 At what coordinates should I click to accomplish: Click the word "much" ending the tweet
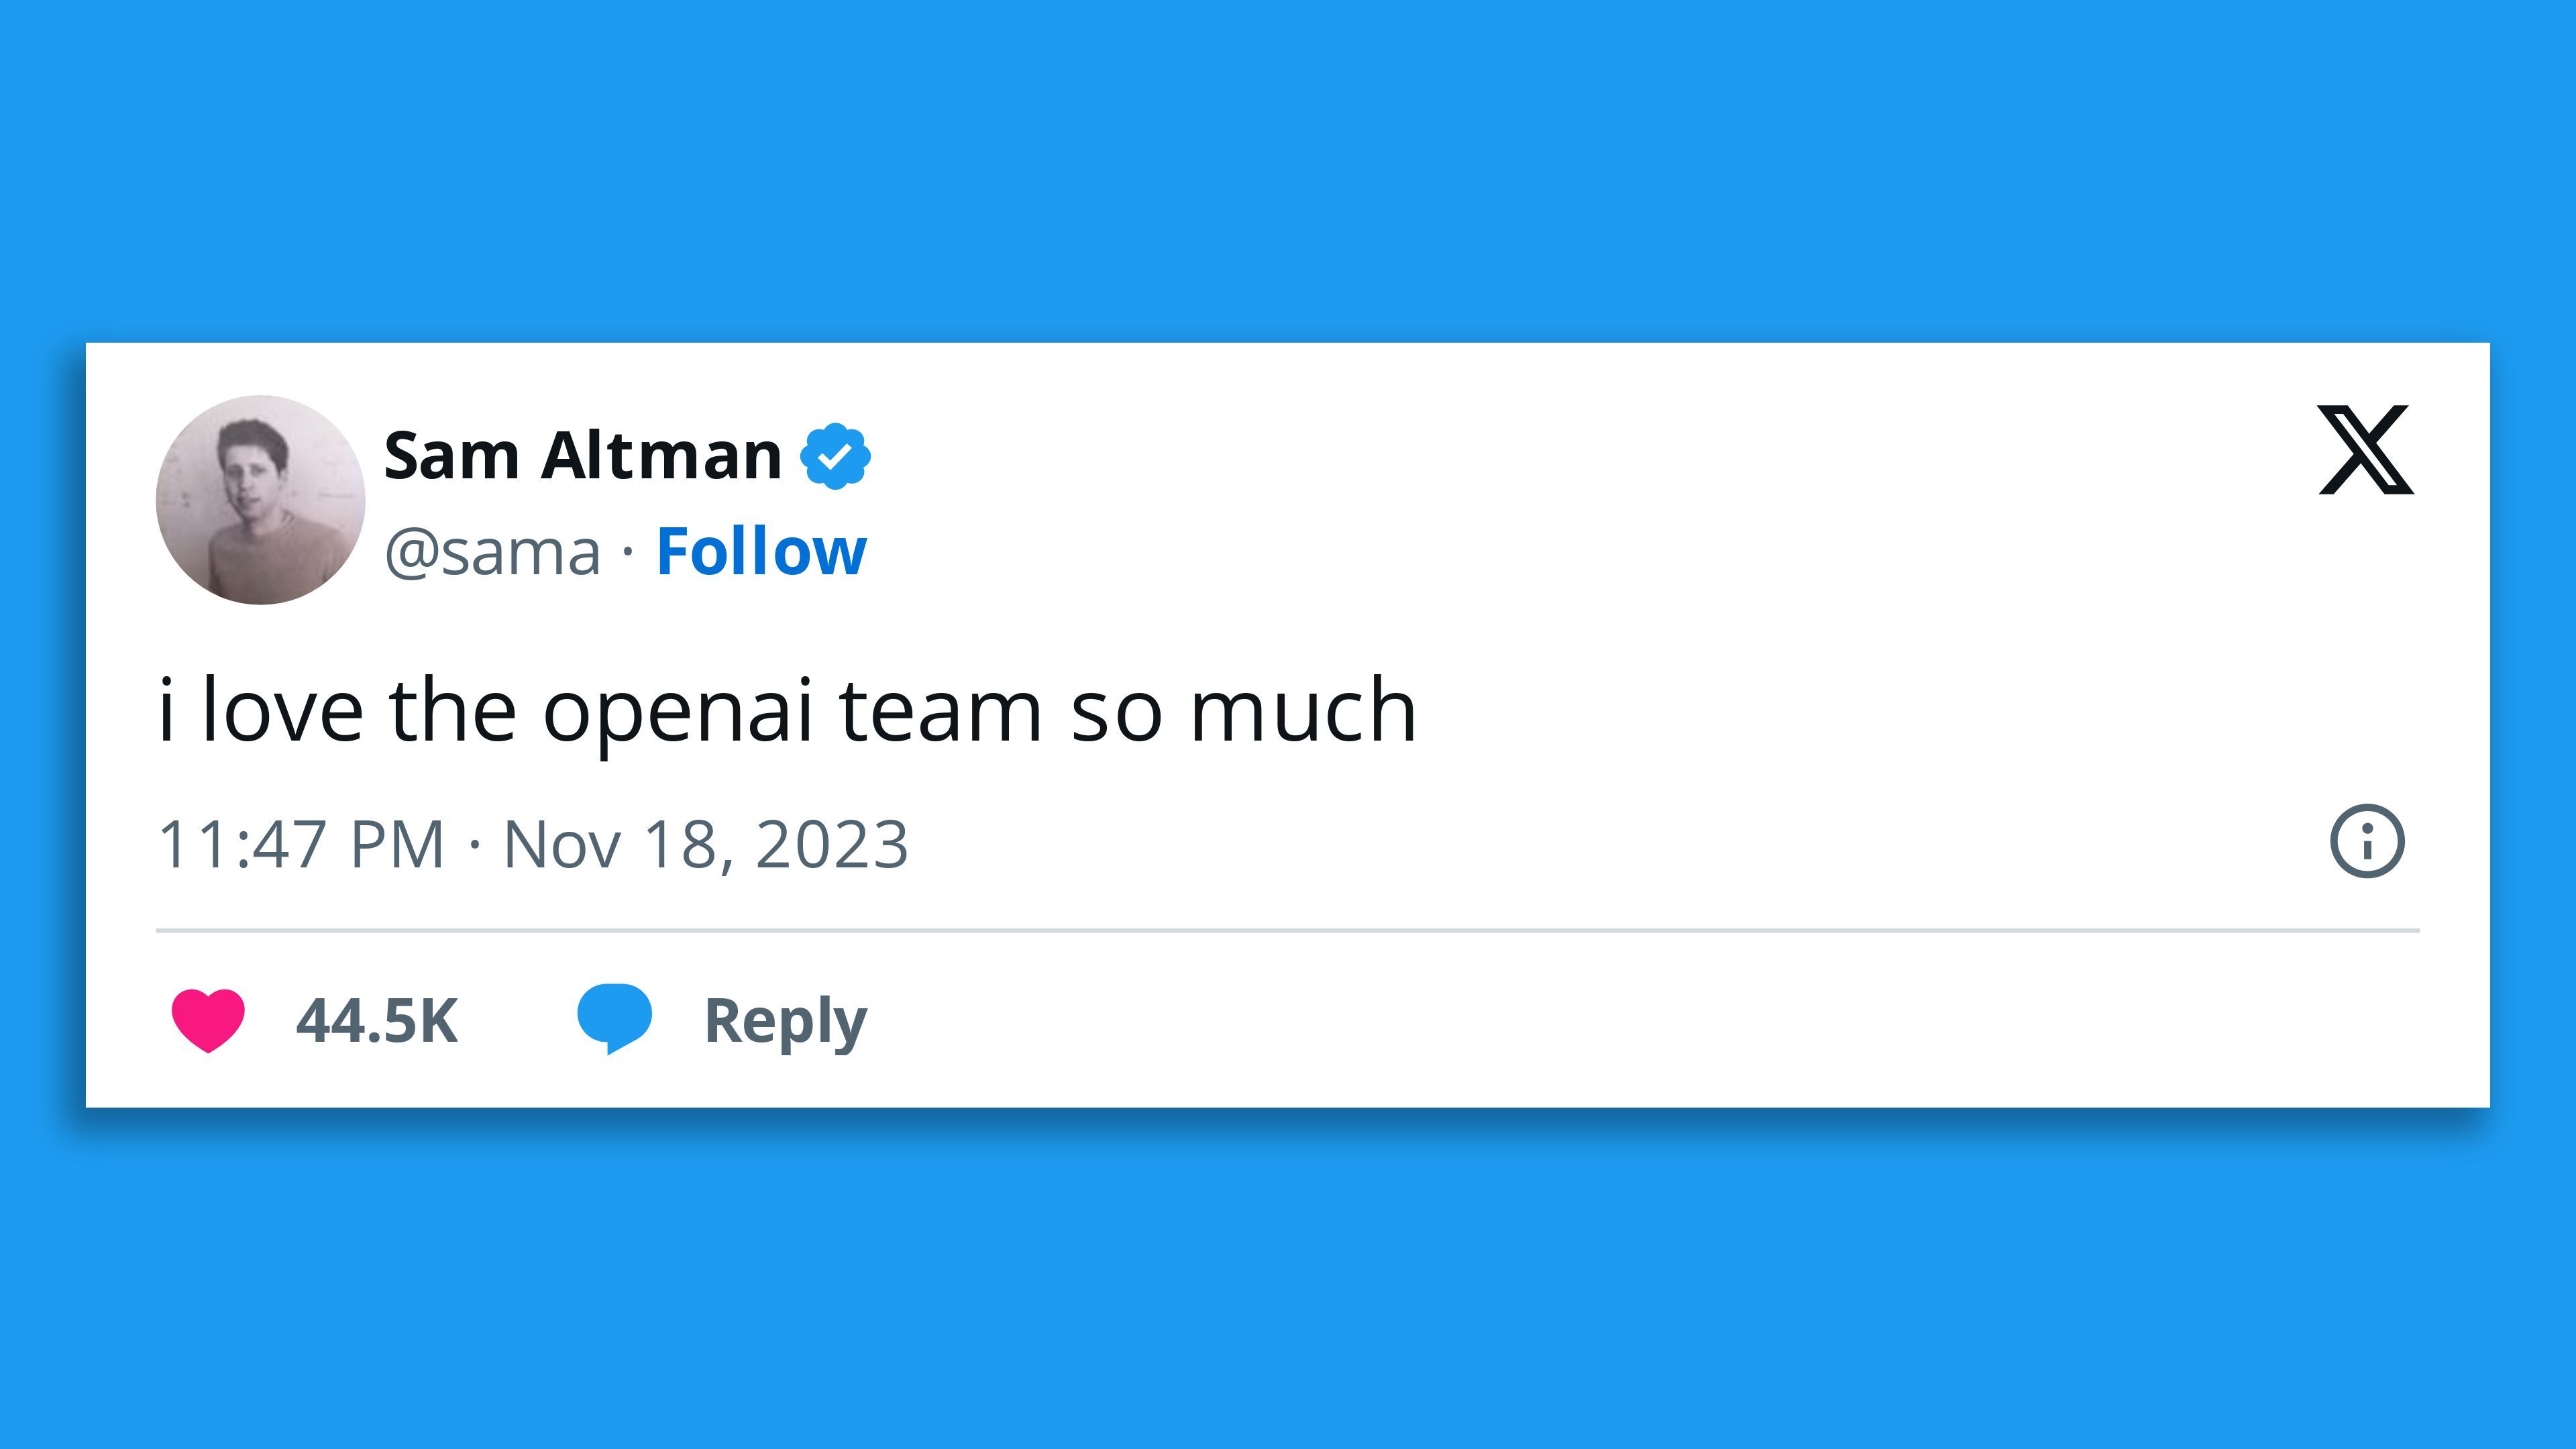click(x=1302, y=712)
